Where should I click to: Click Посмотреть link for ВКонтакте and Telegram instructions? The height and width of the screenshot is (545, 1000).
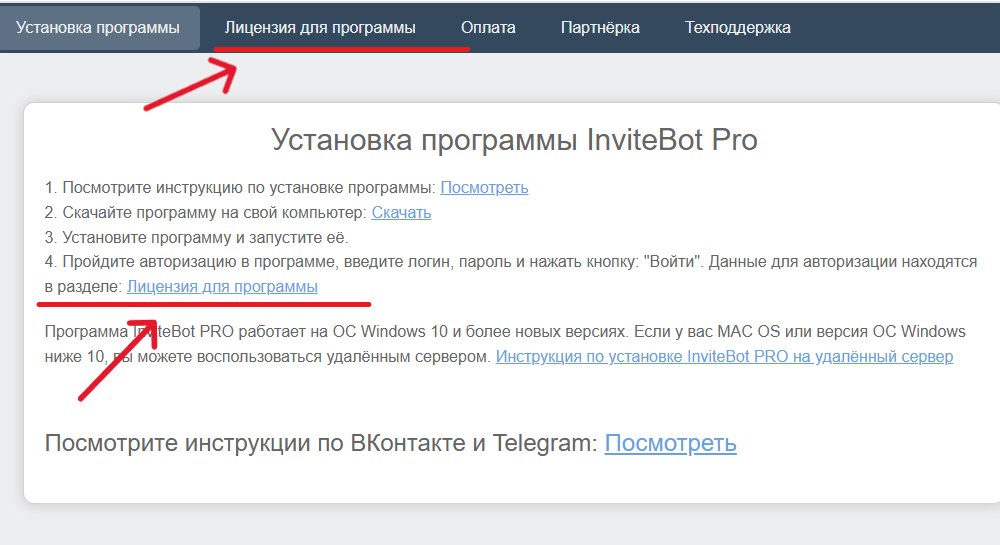click(670, 443)
